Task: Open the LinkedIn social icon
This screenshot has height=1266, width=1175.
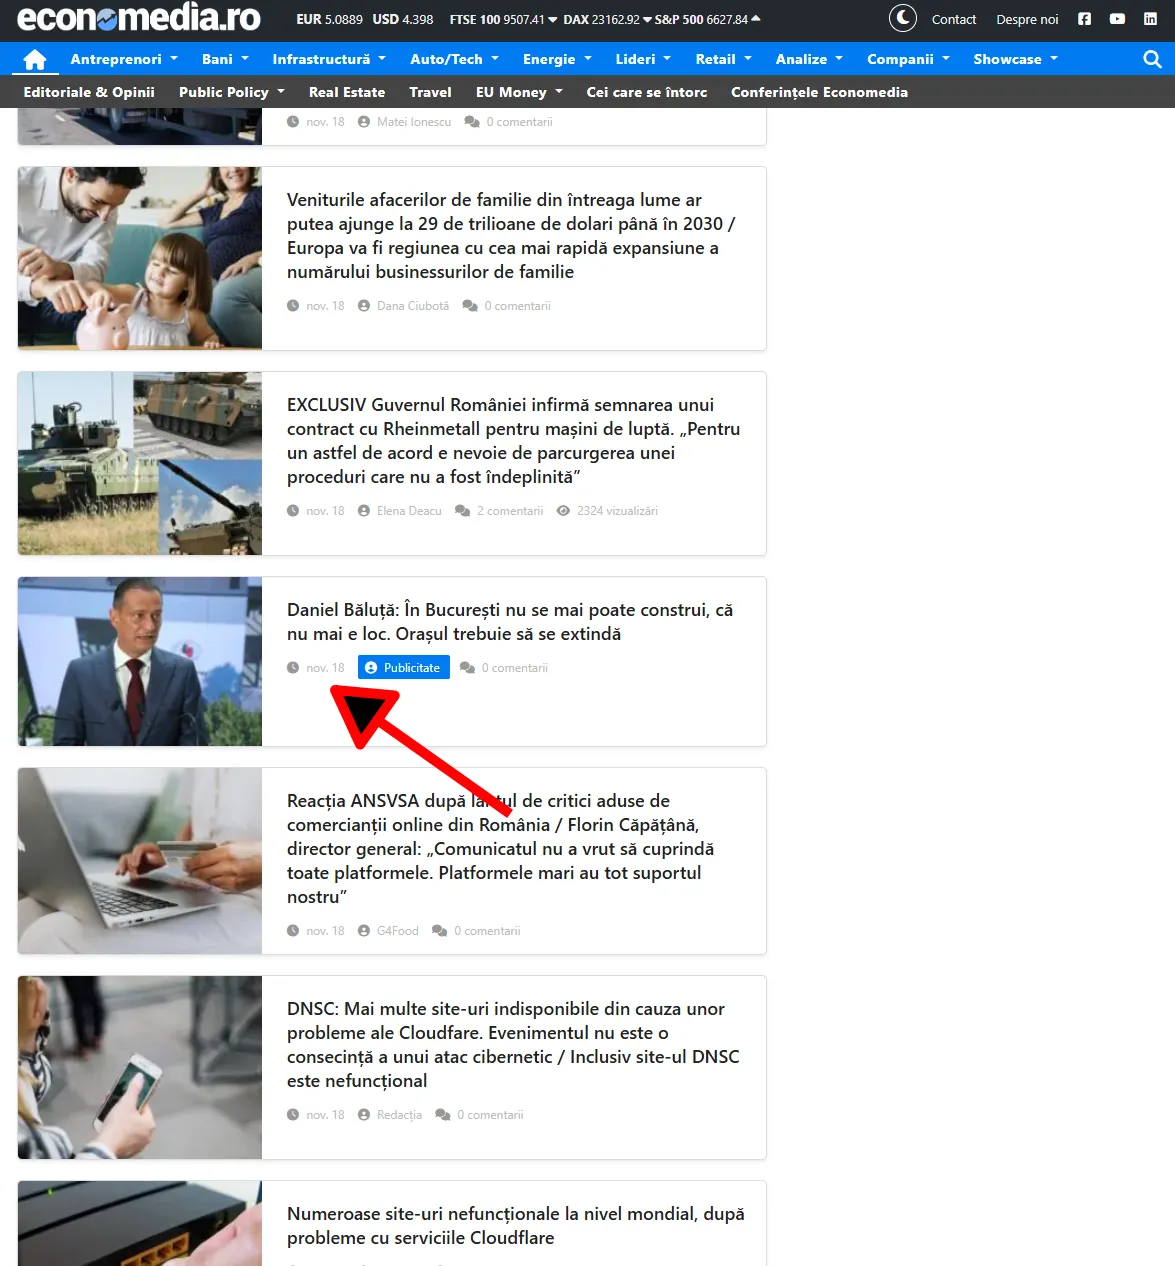Action: click(x=1150, y=19)
